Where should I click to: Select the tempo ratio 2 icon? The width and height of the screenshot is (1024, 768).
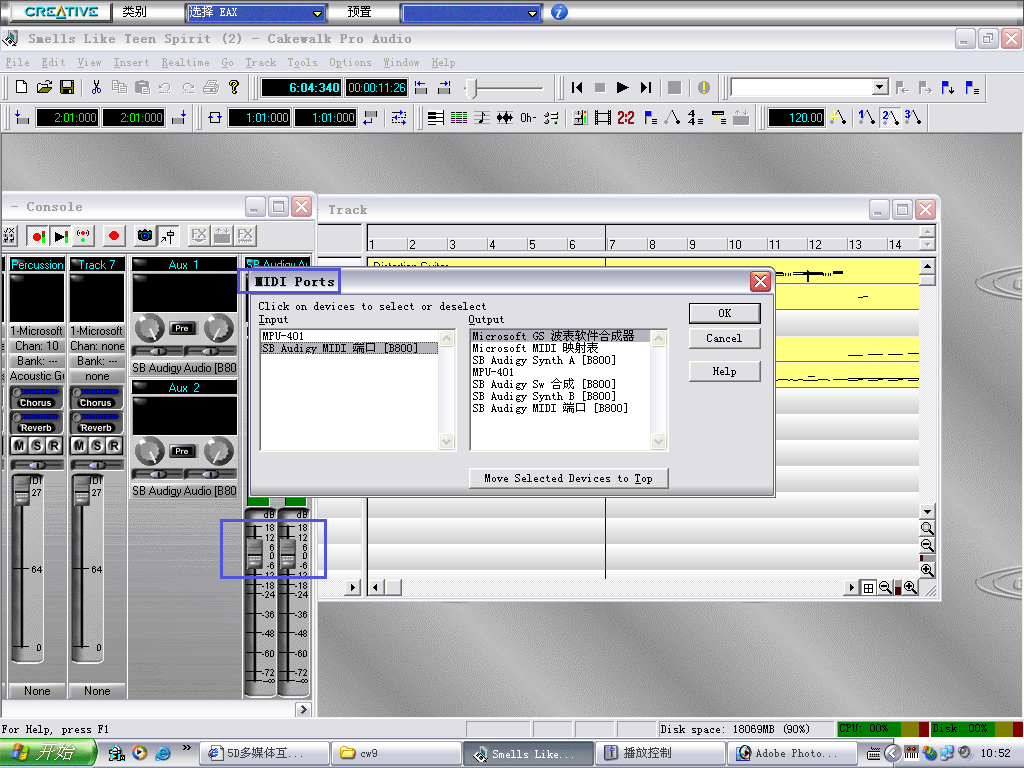point(889,118)
